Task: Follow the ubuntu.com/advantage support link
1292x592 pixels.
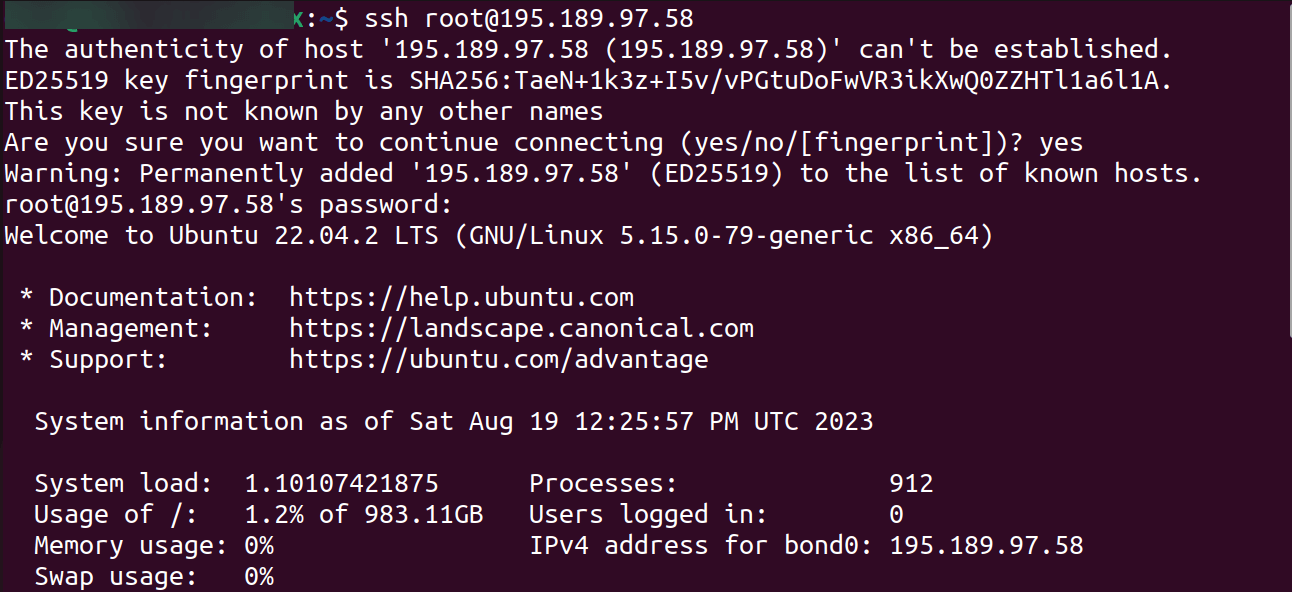Action: (498, 359)
